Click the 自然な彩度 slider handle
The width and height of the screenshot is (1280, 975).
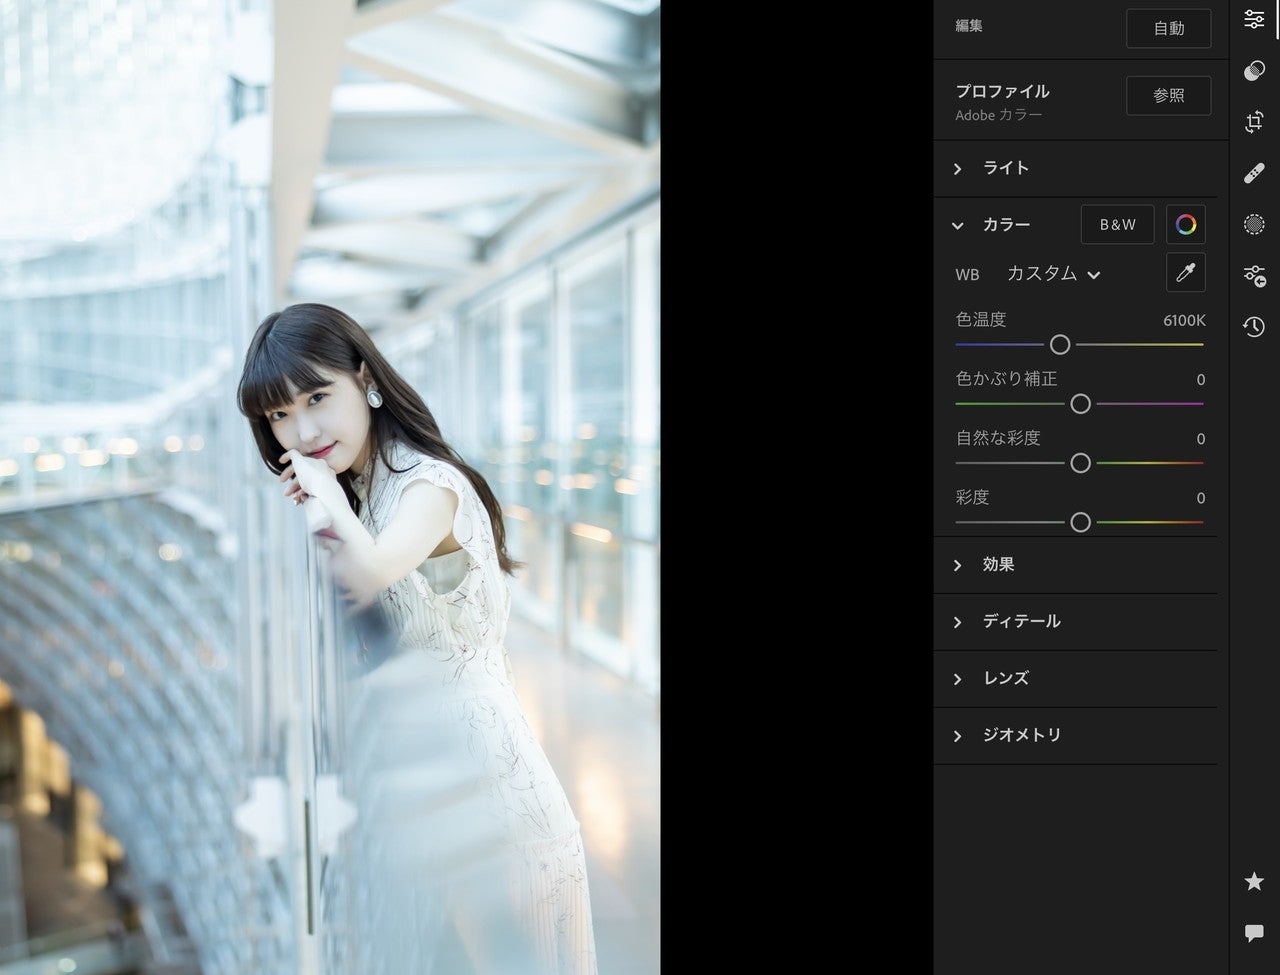click(1080, 463)
